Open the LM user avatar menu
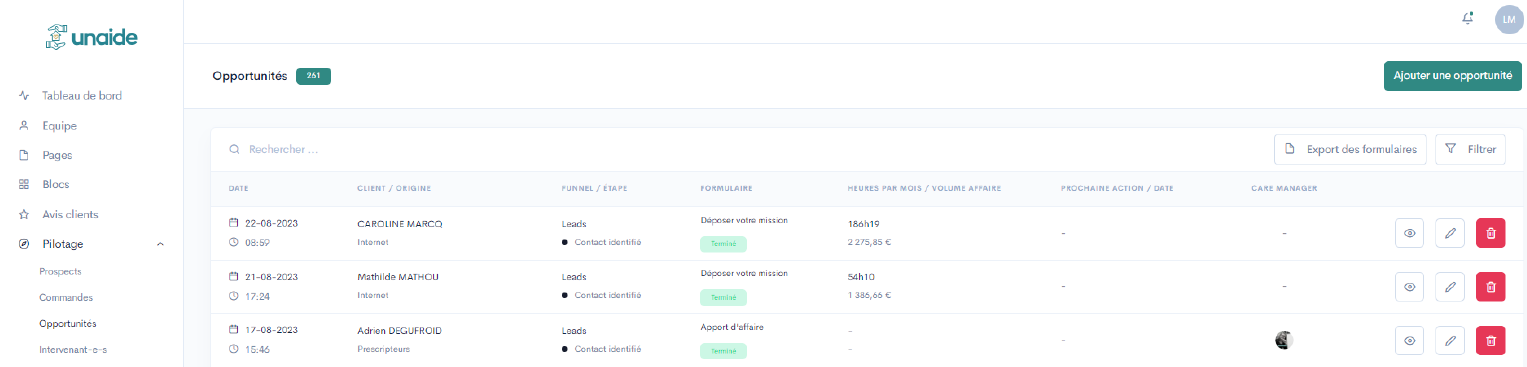 pos(1509,19)
